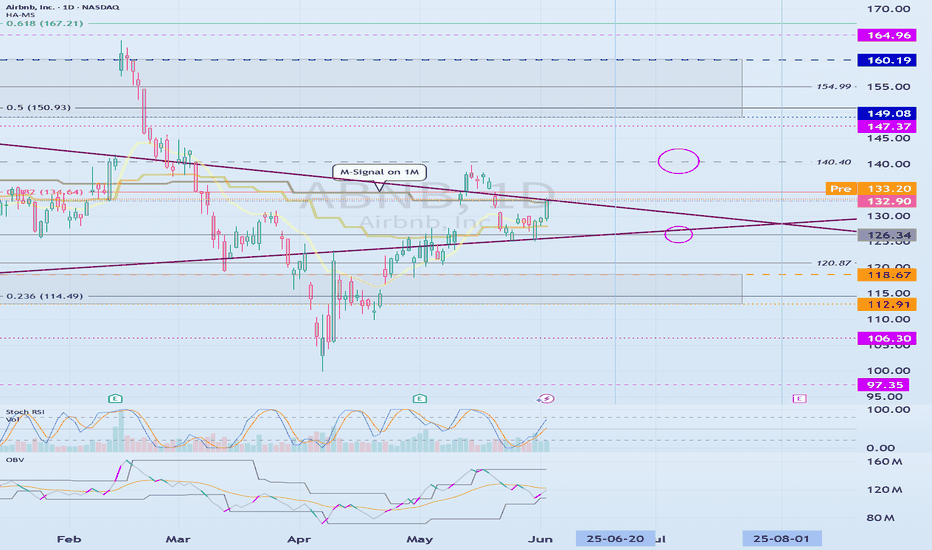Click the 25-08-01 date marker
The width and height of the screenshot is (932, 550).
click(782, 539)
